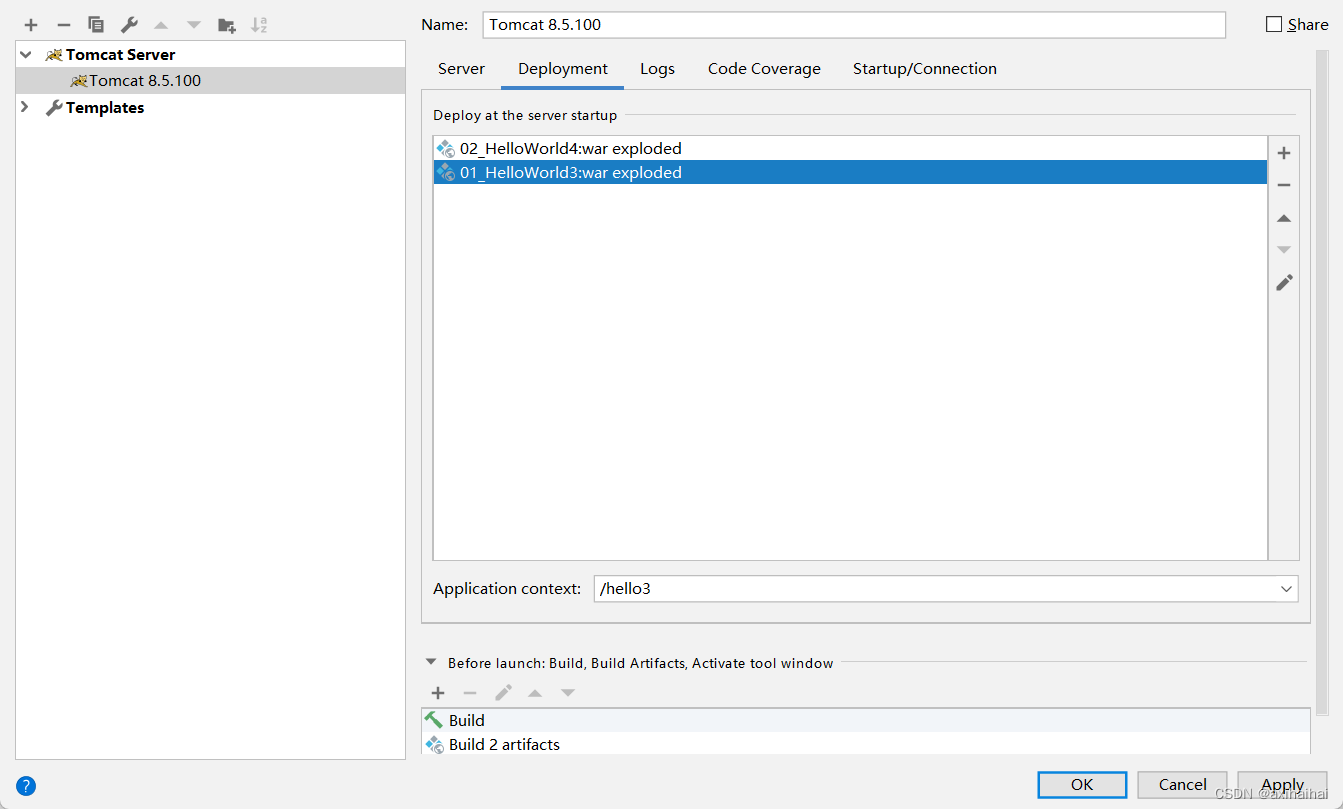The height and width of the screenshot is (809, 1343).
Task: Switch to the Server tab
Action: 461,69
